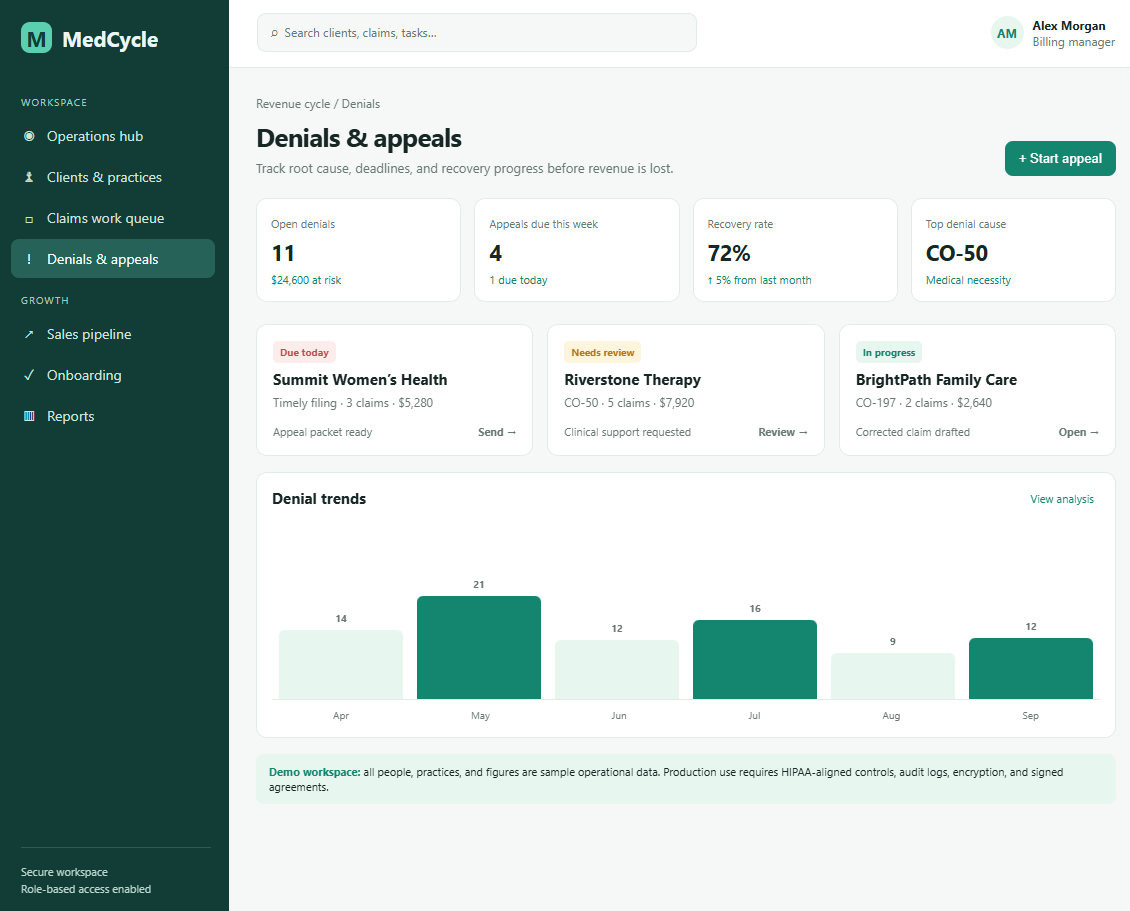Screen dimensions: 1130x911
Task: Click the Onboarding checkmark icon
Action: tap(29, 375)
